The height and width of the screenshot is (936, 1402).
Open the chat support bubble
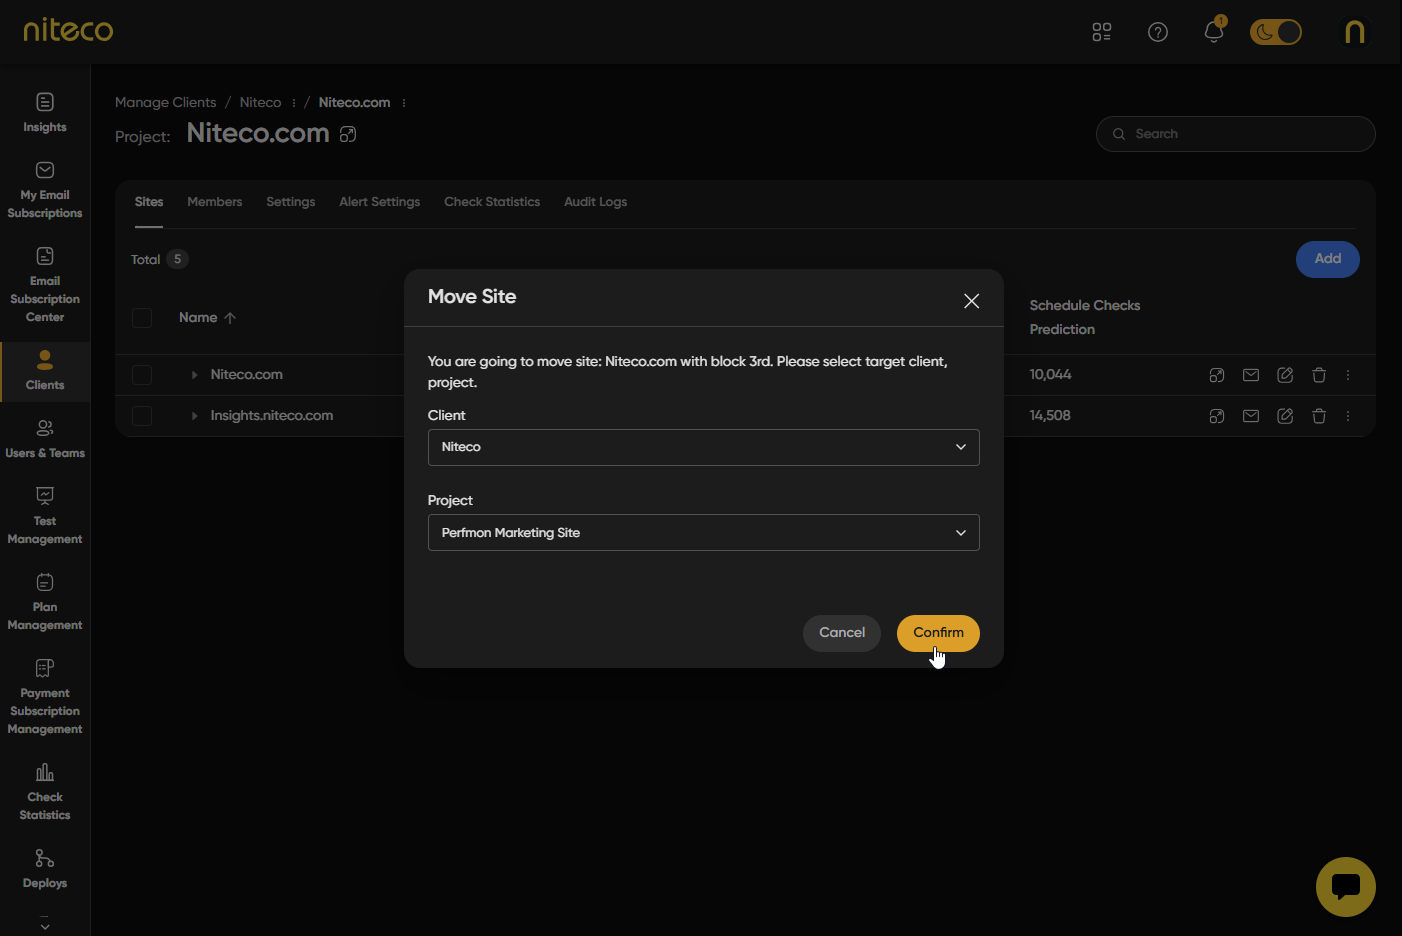1346,887
